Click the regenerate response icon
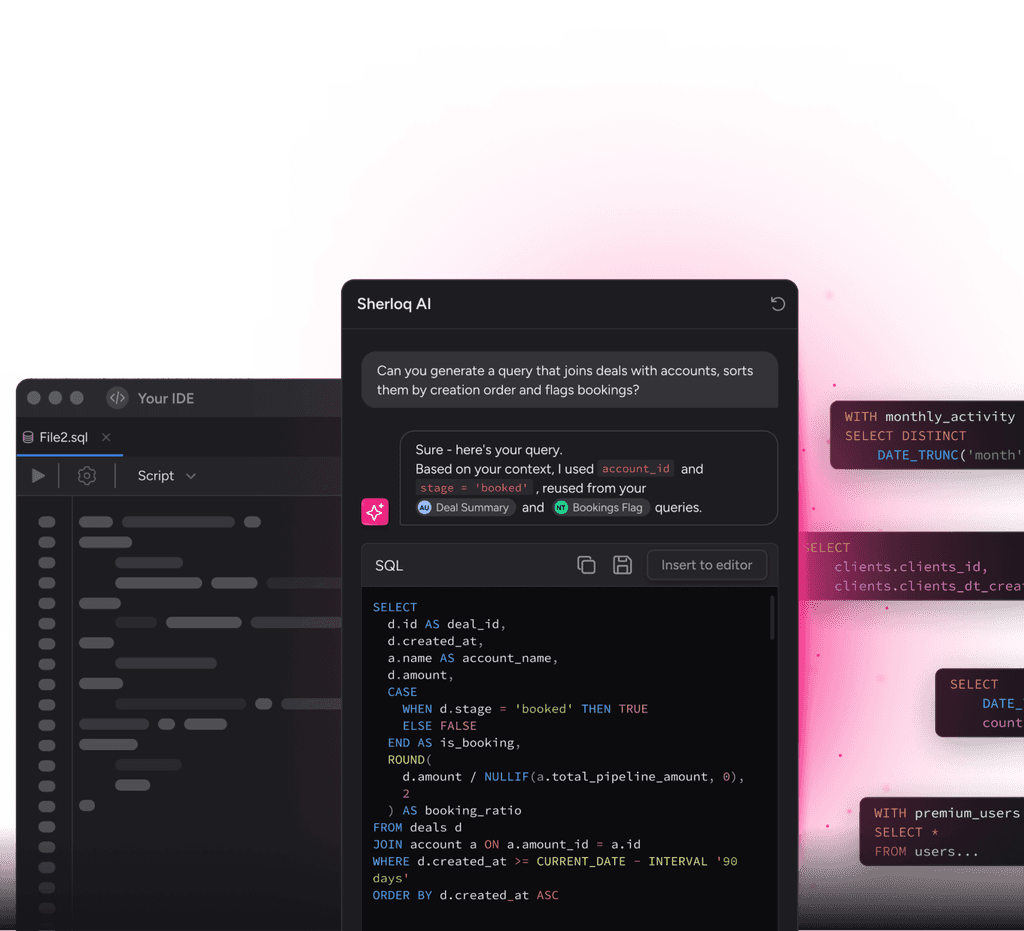The image size is (1024, 931). tap(778, 303)
